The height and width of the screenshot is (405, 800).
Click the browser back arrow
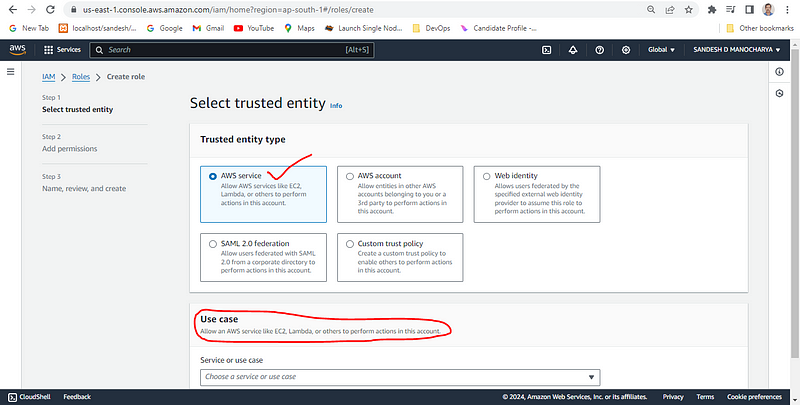point(13,10)
